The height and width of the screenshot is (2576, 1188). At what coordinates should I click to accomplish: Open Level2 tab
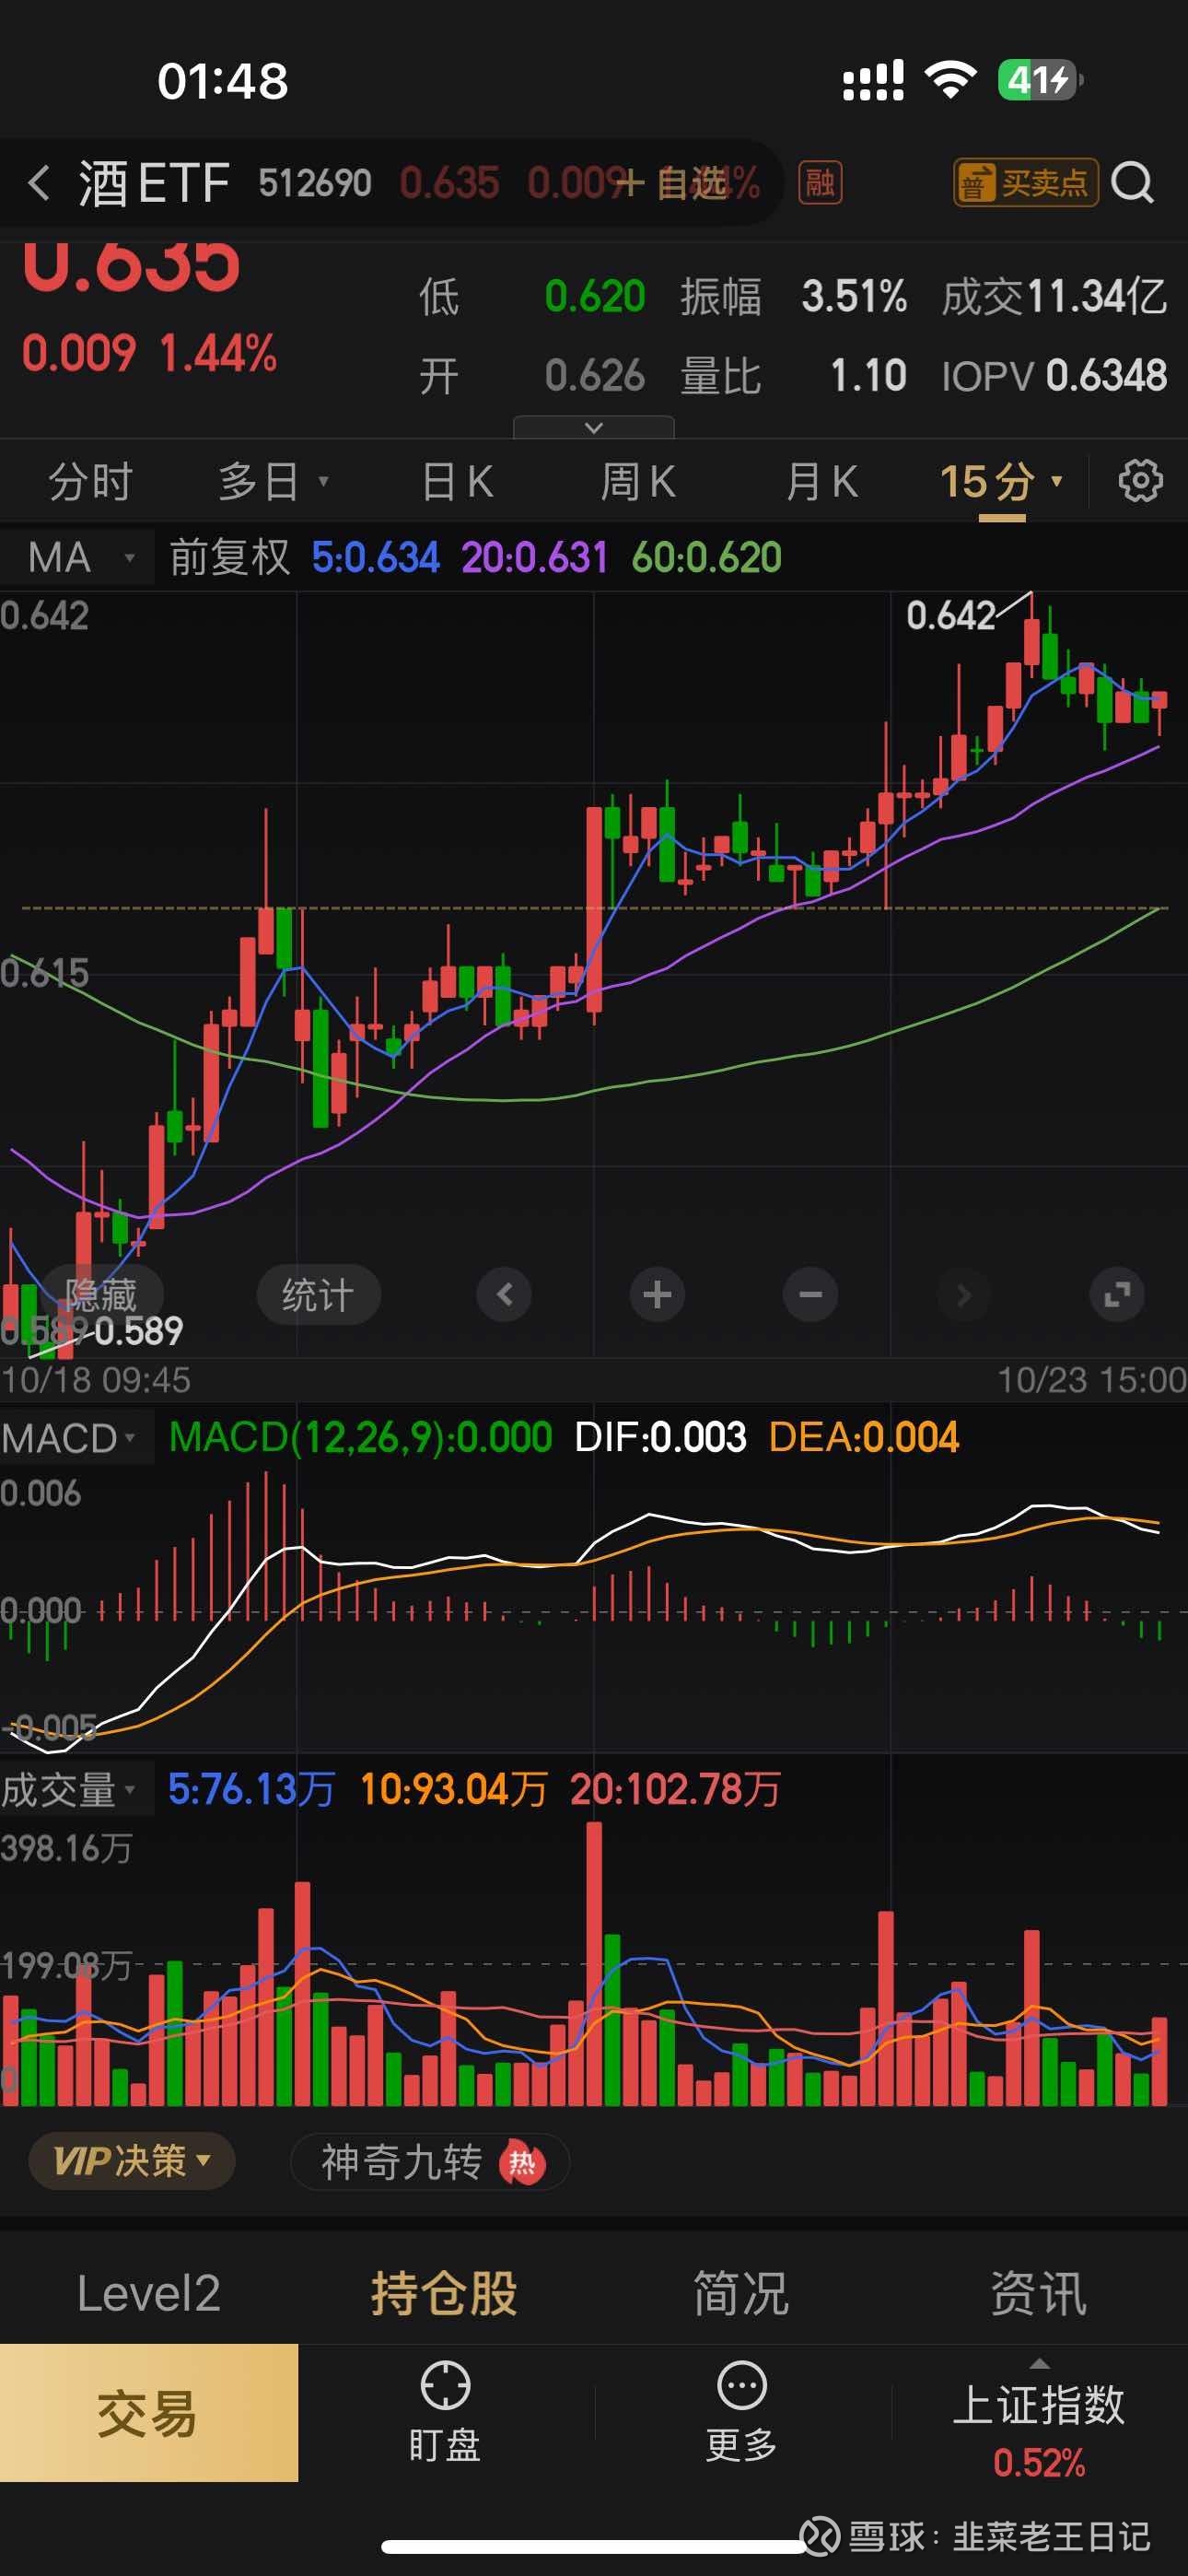point(148,2293)
